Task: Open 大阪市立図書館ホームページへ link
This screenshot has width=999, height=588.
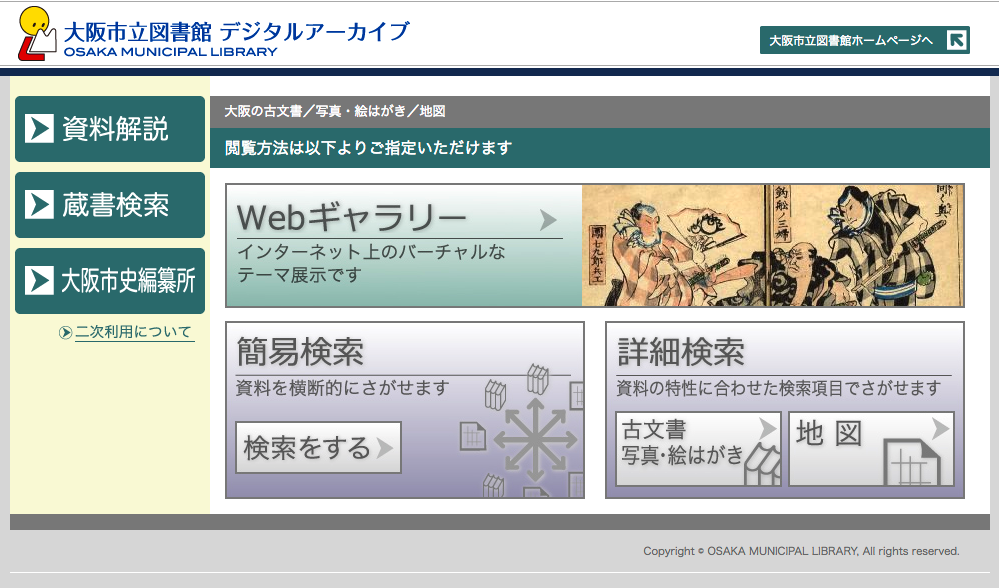Action: click(x=865, y=40)
